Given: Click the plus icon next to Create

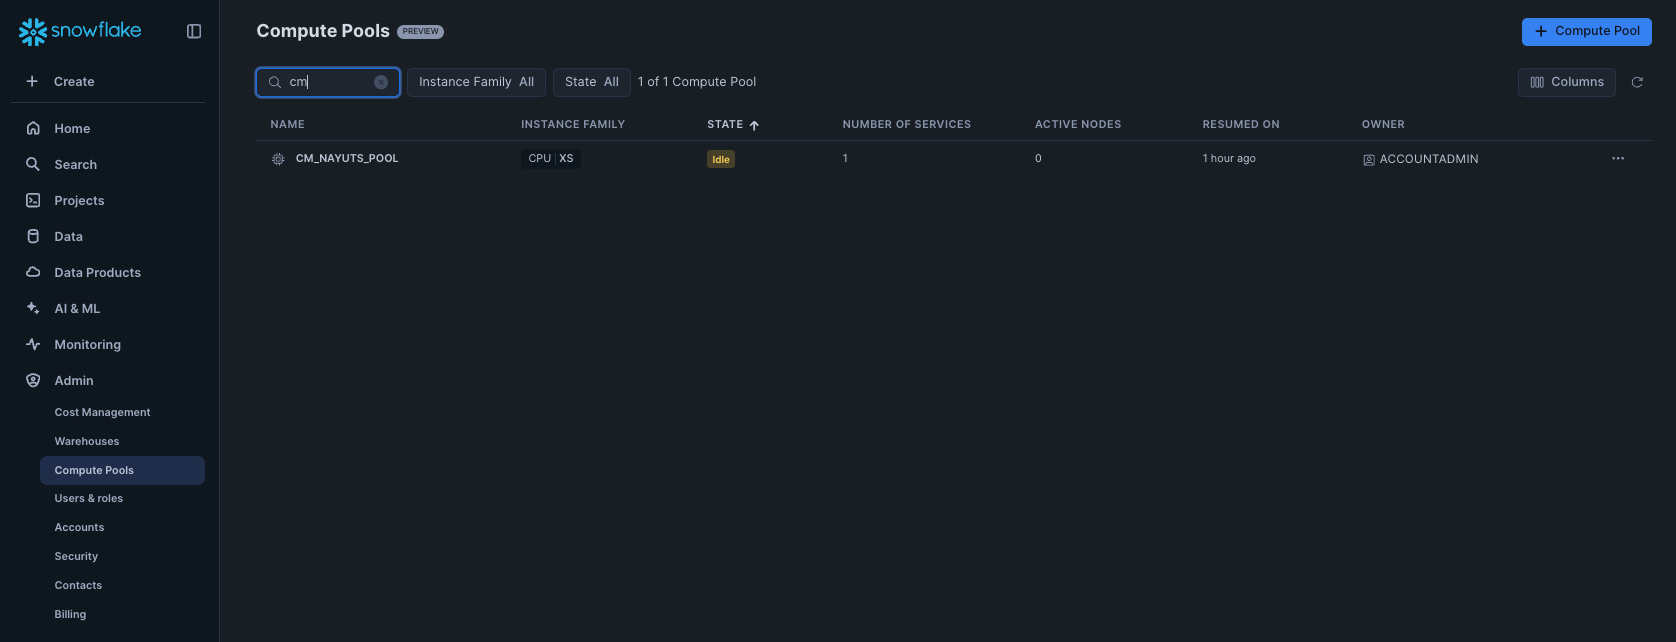Looking at the screenshot, I should point(32,81).
